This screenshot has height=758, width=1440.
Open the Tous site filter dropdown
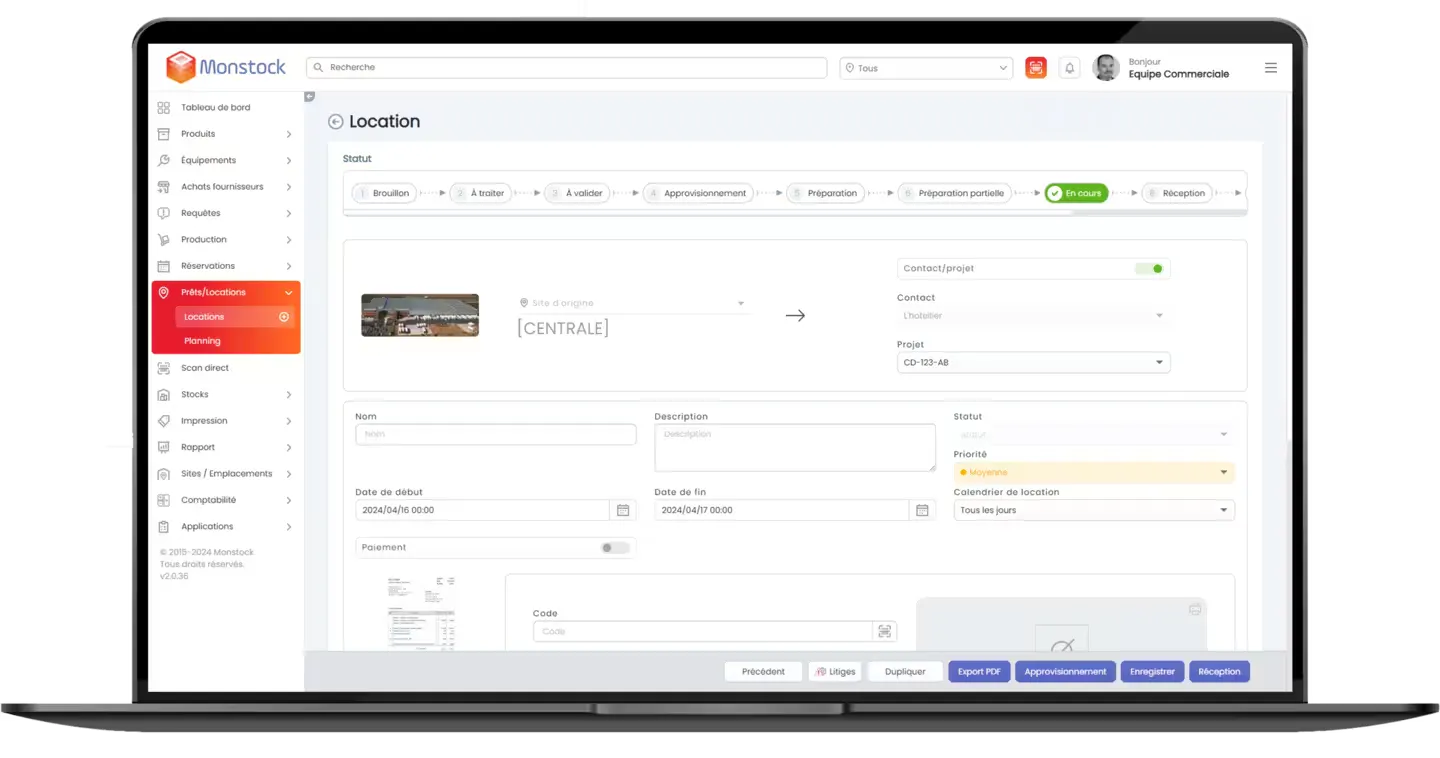point(926,68)
